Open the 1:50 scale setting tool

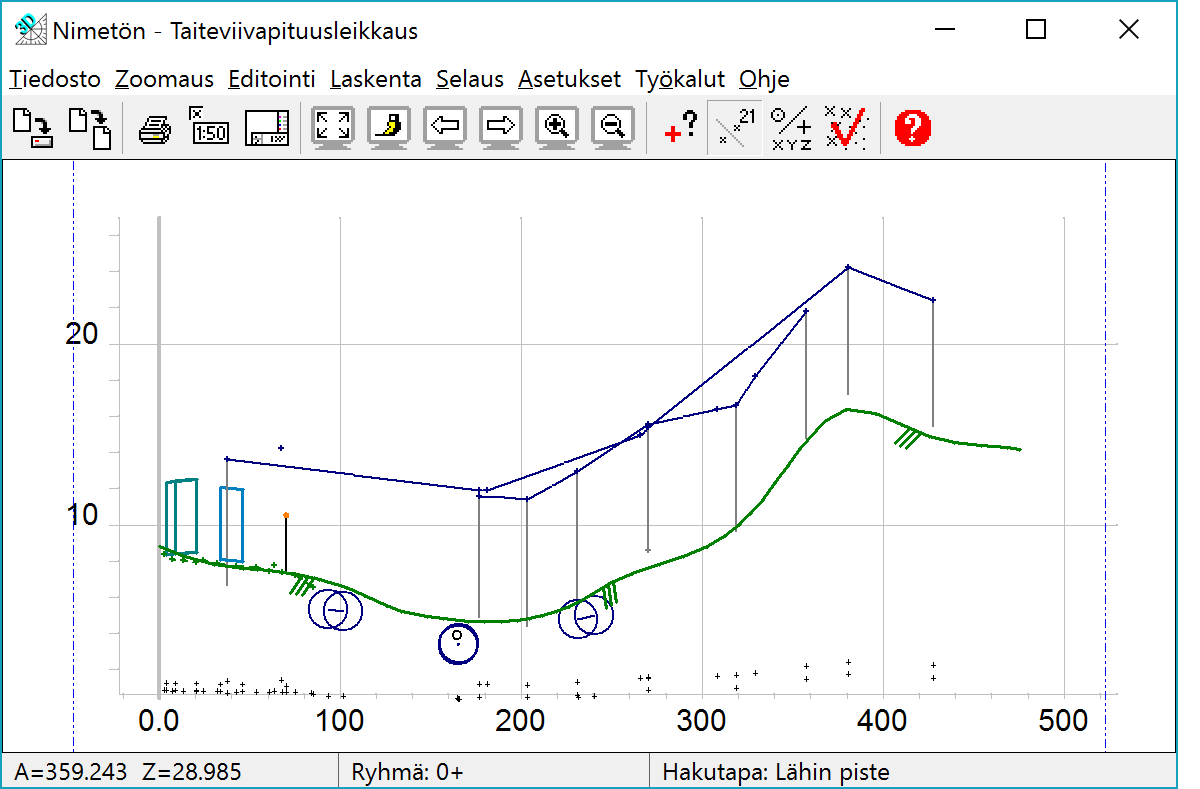pyautogui.click(x=208, y=127)
